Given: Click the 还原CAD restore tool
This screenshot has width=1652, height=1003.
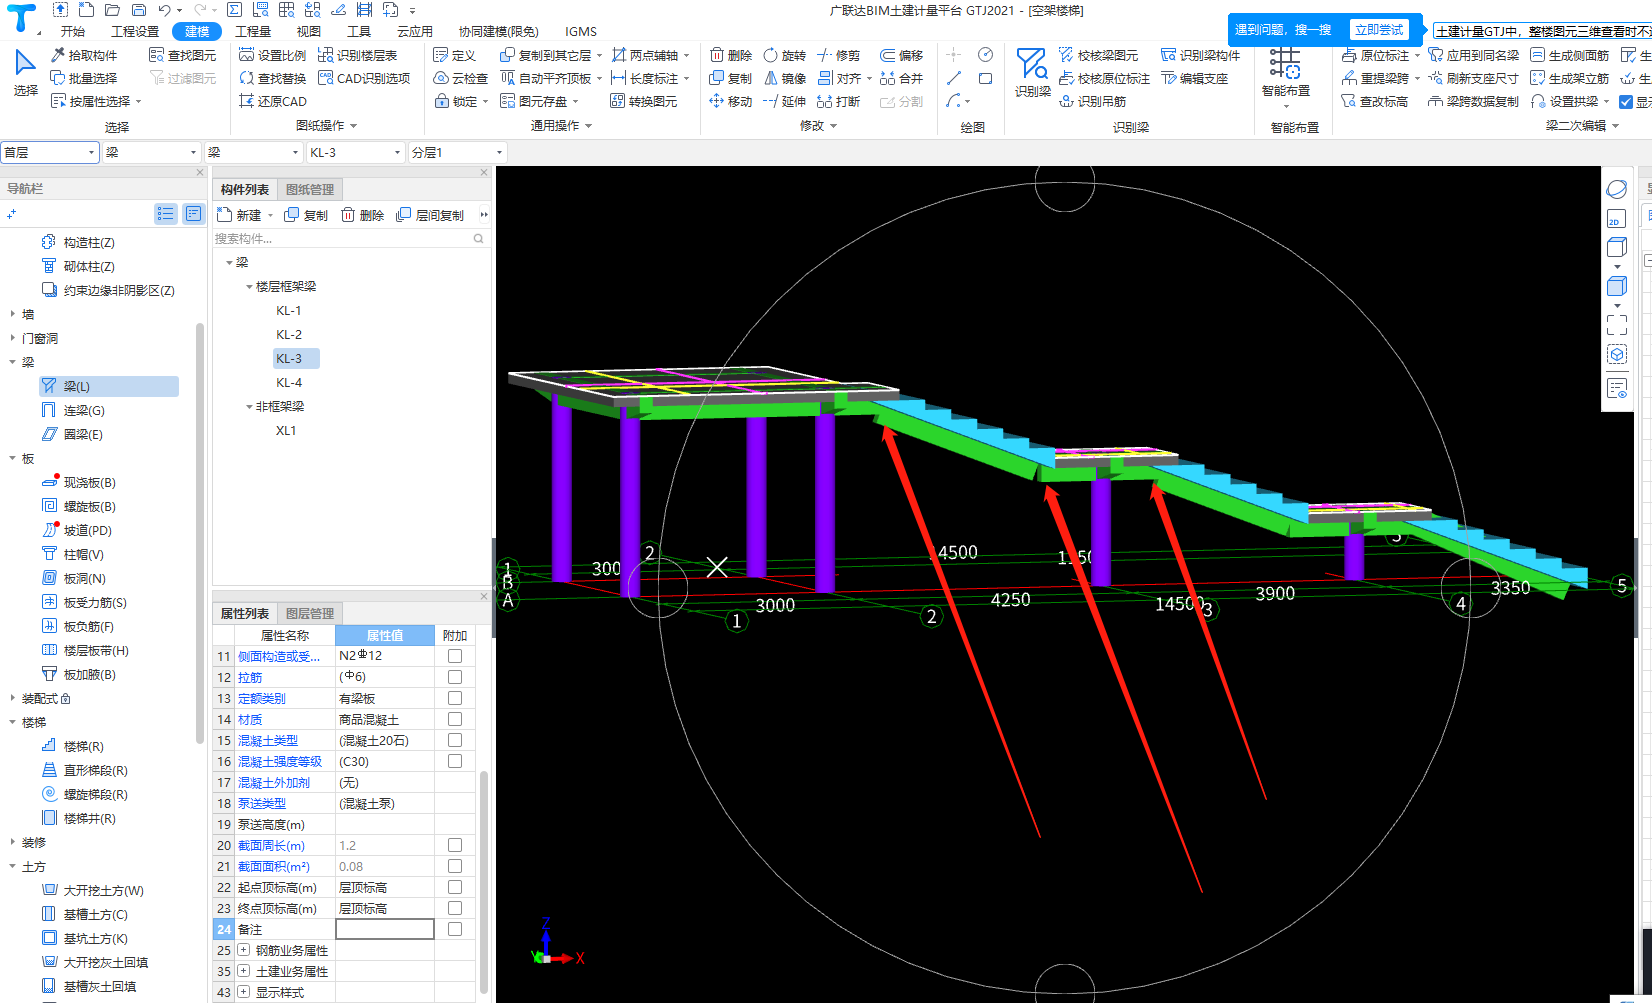Looking at the screenshot, I should point(273,101).
